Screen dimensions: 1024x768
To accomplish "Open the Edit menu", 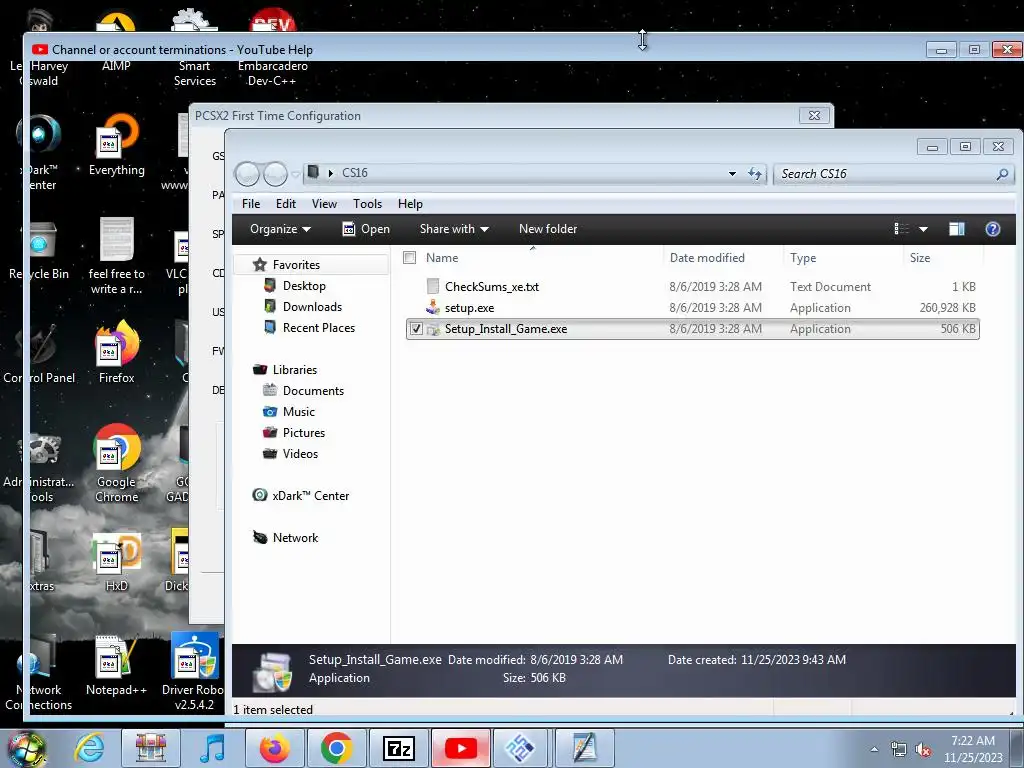I will tap(285, 204).
